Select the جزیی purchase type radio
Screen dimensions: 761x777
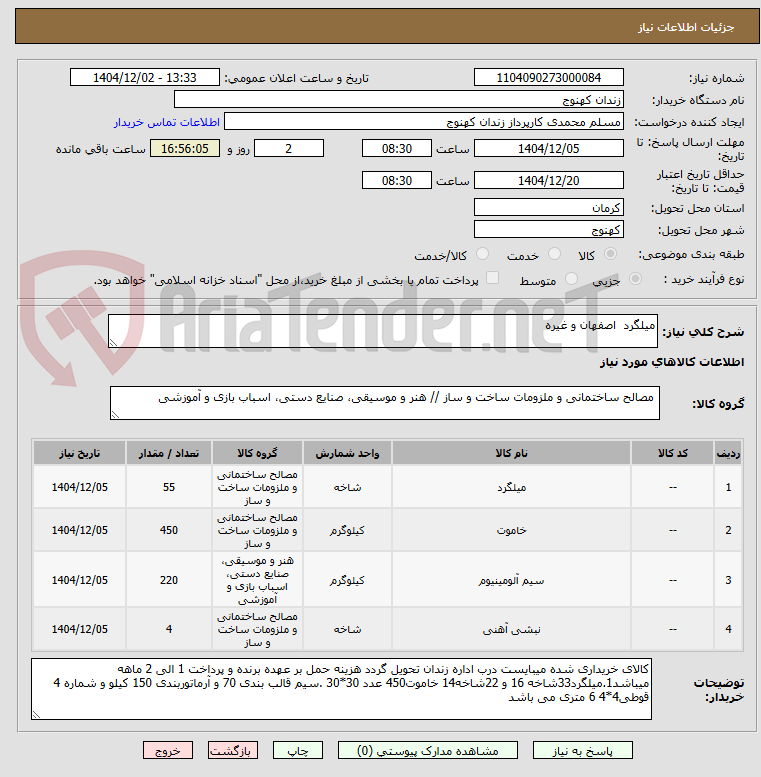[x=635, y=278]
